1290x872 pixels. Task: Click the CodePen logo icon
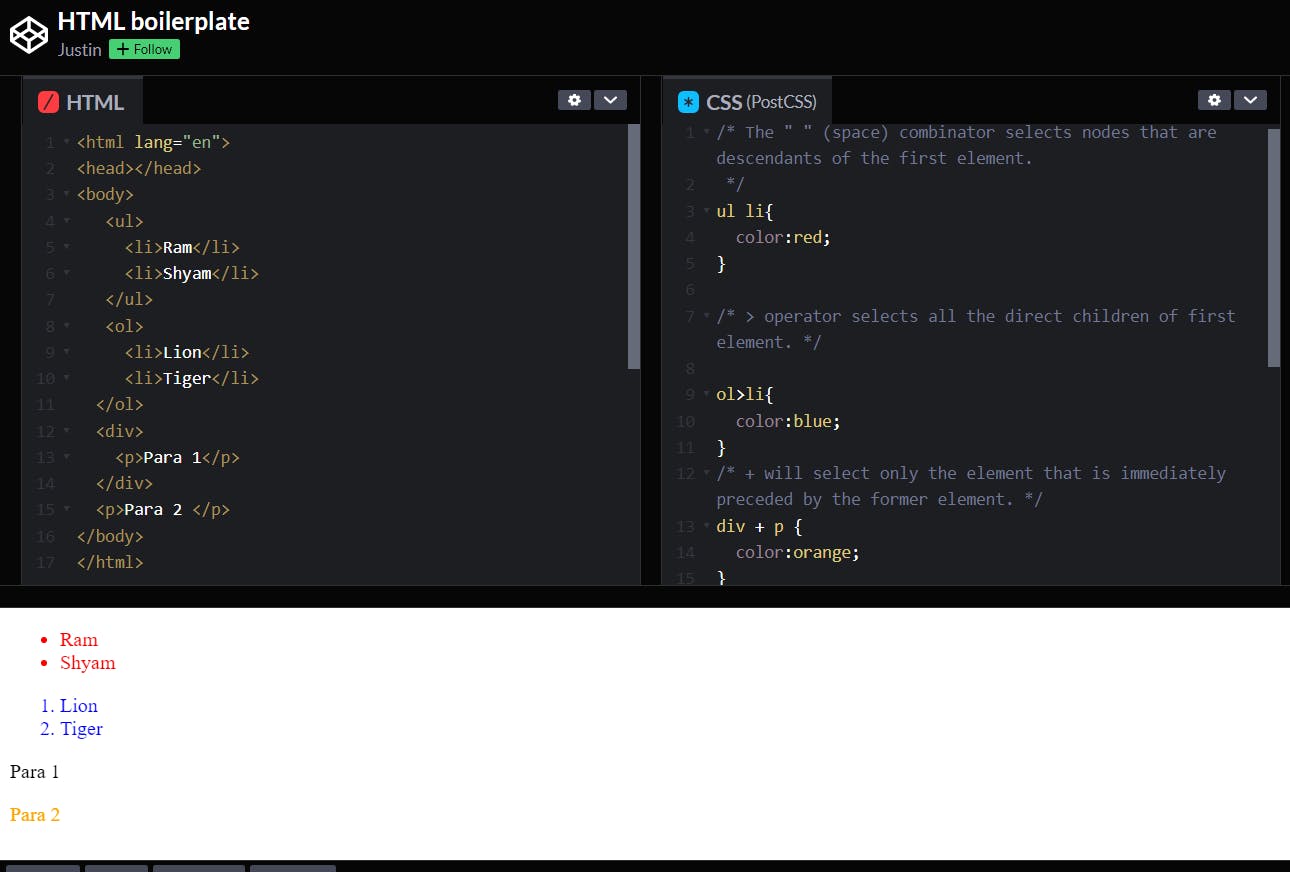coord(29,35)
